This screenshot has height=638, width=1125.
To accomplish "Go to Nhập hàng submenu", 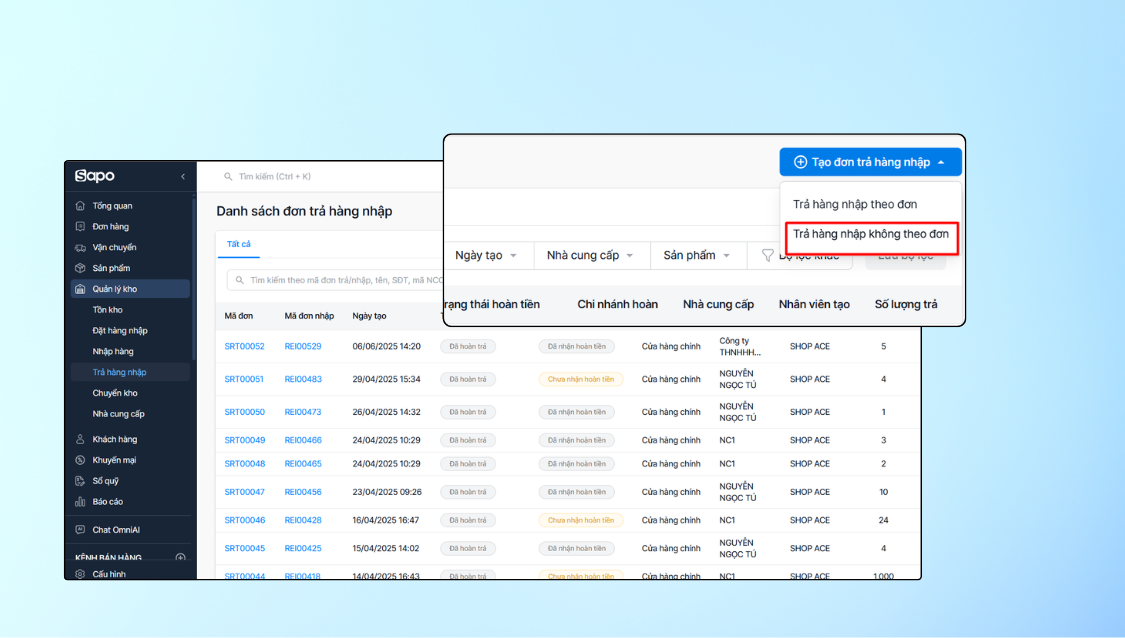I will point(113,352).
